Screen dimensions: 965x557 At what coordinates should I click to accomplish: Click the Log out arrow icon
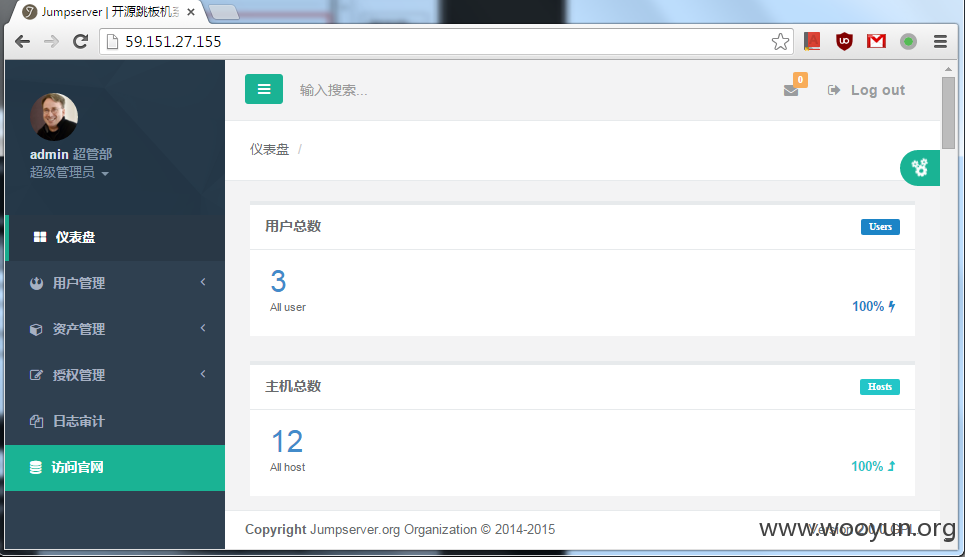pyautogui.click(x=834, y=90)
